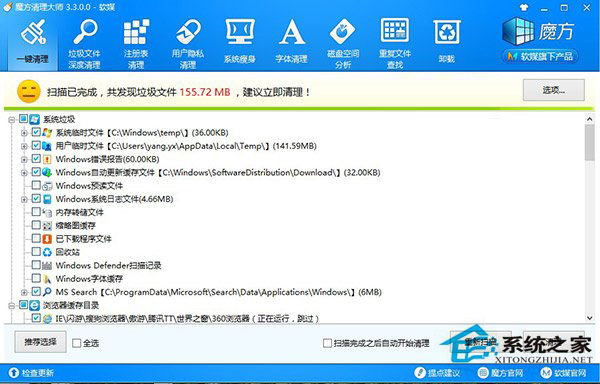The image size is (600, 384).
Task: Expand the 系统临时文件 node
Action: point(24,133)
